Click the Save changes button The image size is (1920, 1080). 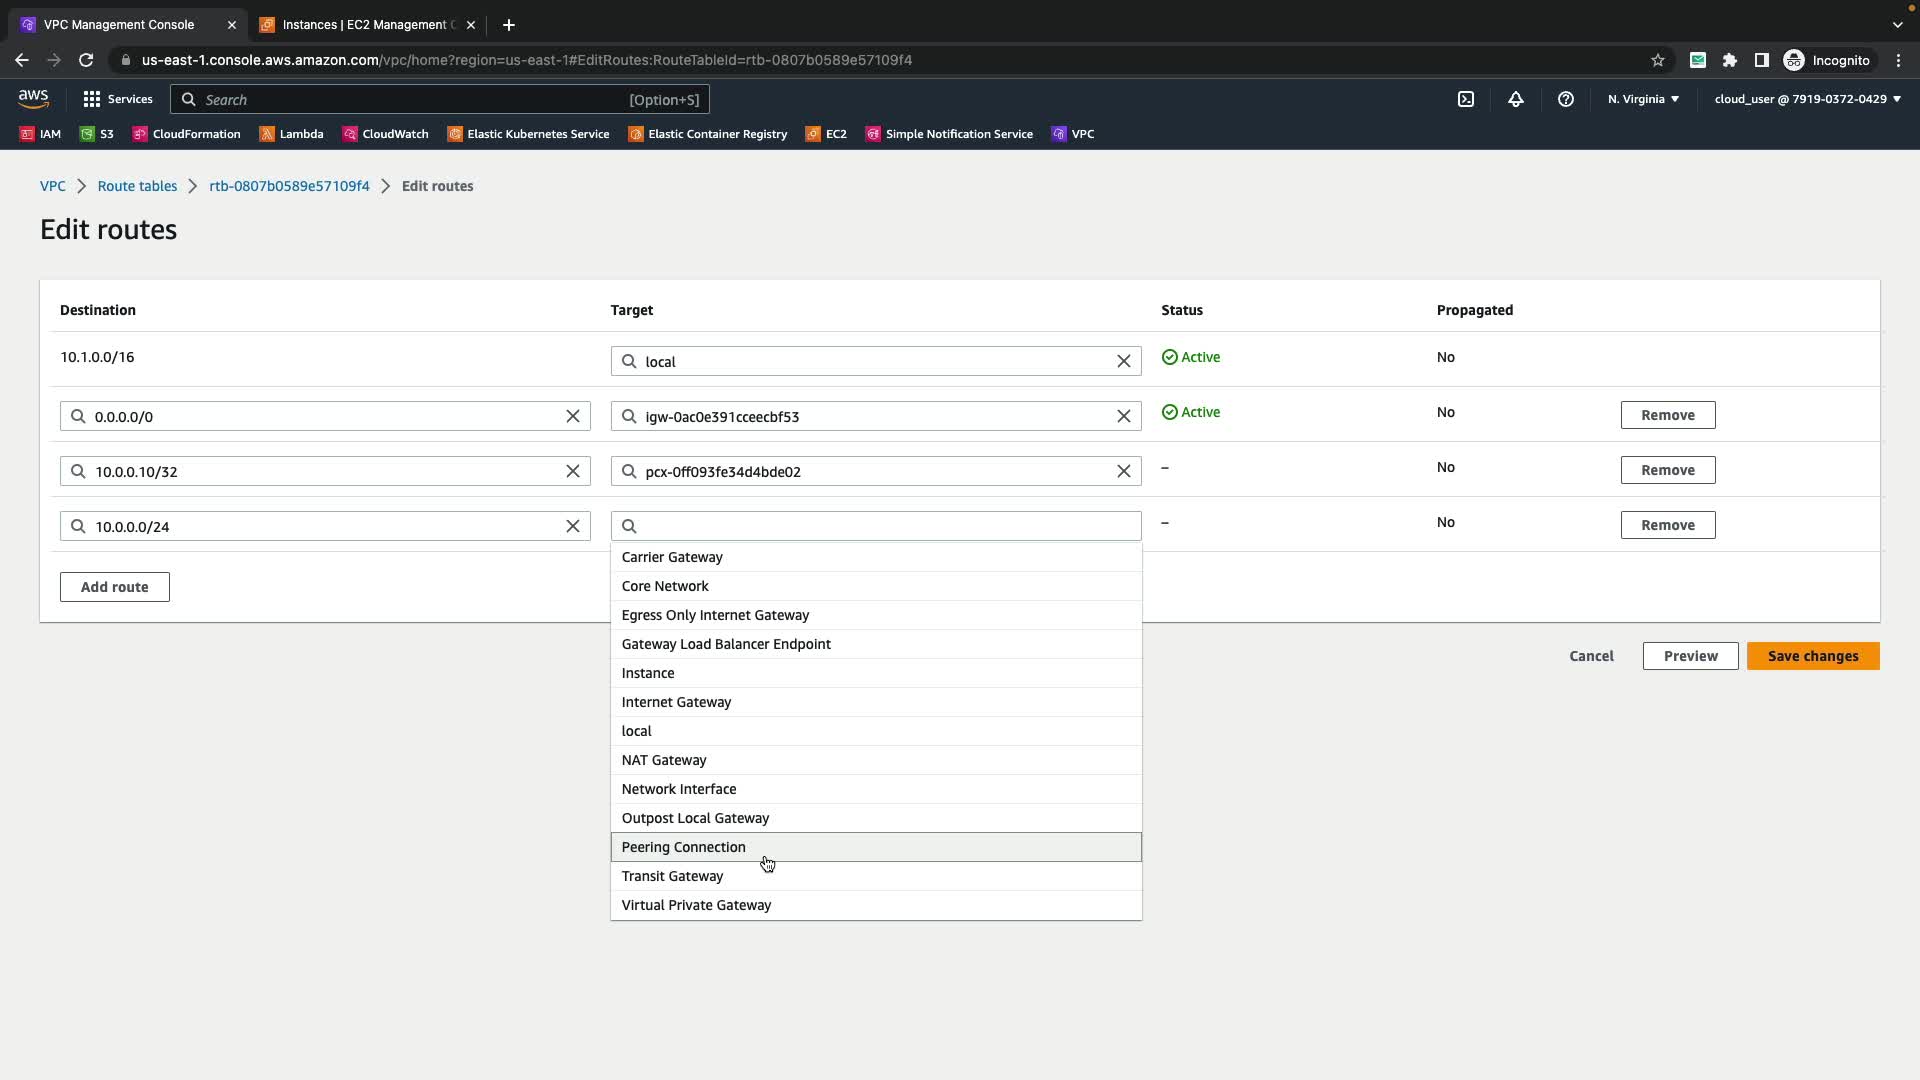coord(1812,656)
